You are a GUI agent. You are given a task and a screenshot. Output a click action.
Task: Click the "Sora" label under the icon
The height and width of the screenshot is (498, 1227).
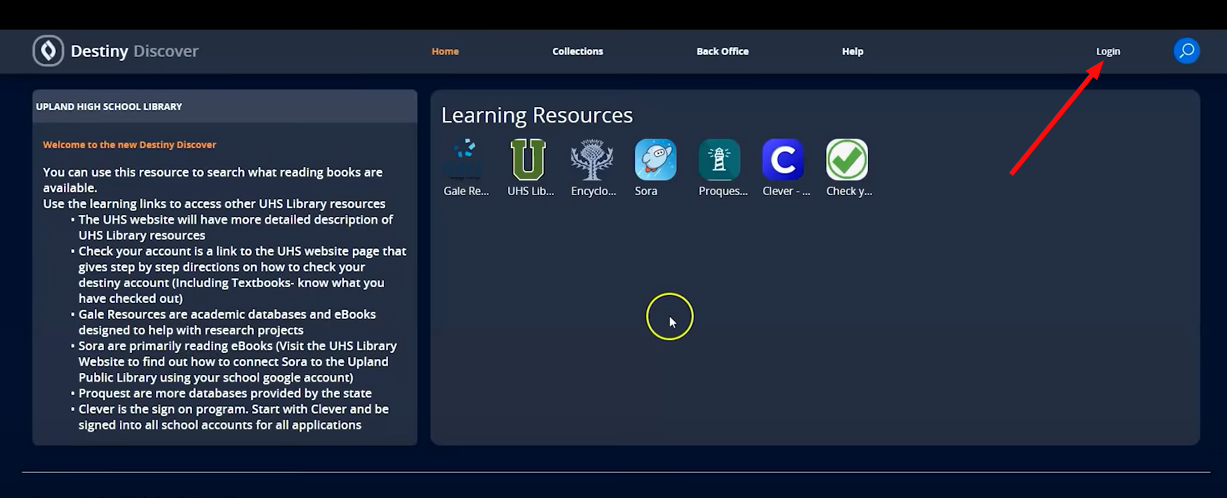pyautogui.click(x=646, y=191)
